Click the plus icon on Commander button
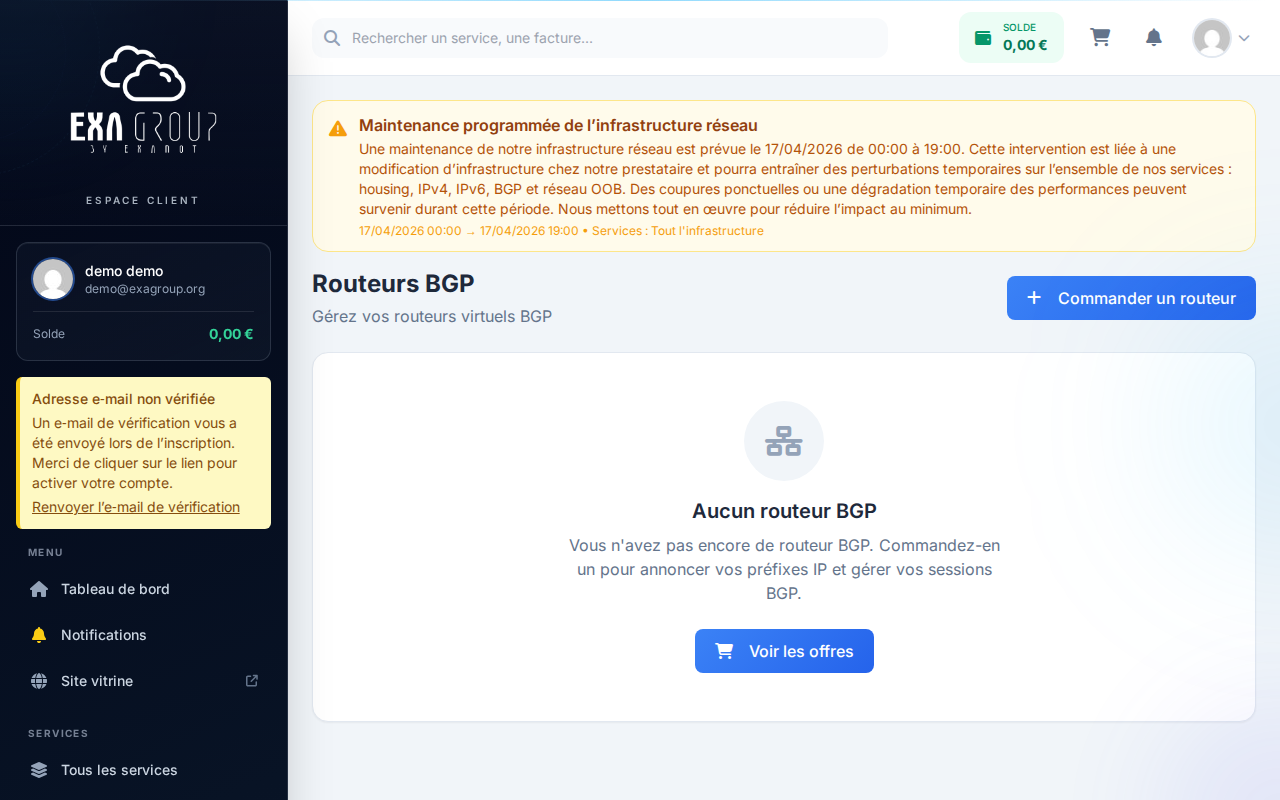Screen dimensions: 1280x800 click(x=1034, y=298)
